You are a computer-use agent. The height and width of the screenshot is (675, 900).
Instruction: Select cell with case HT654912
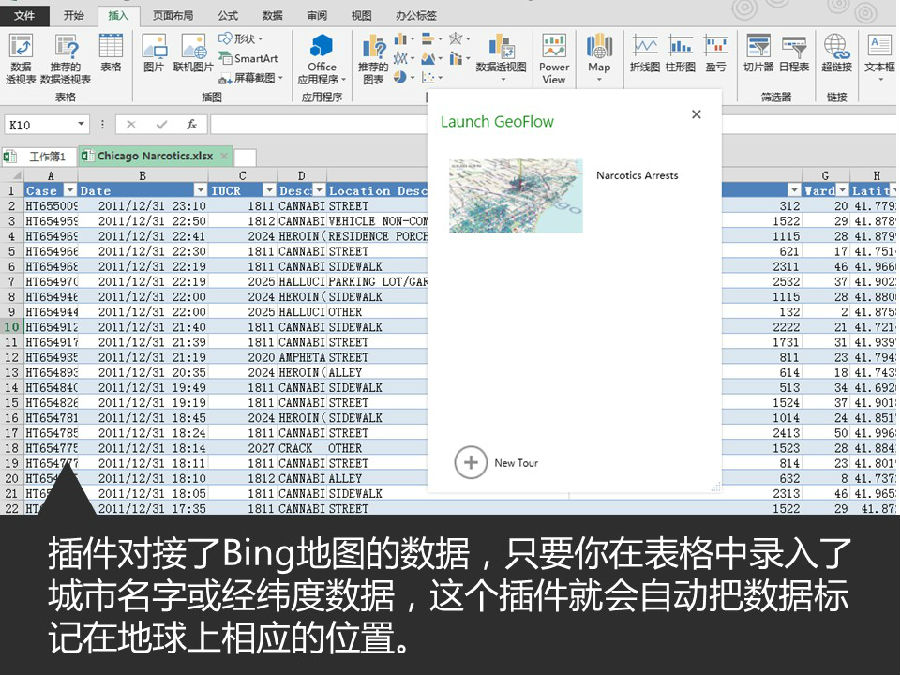pos(50,327)
